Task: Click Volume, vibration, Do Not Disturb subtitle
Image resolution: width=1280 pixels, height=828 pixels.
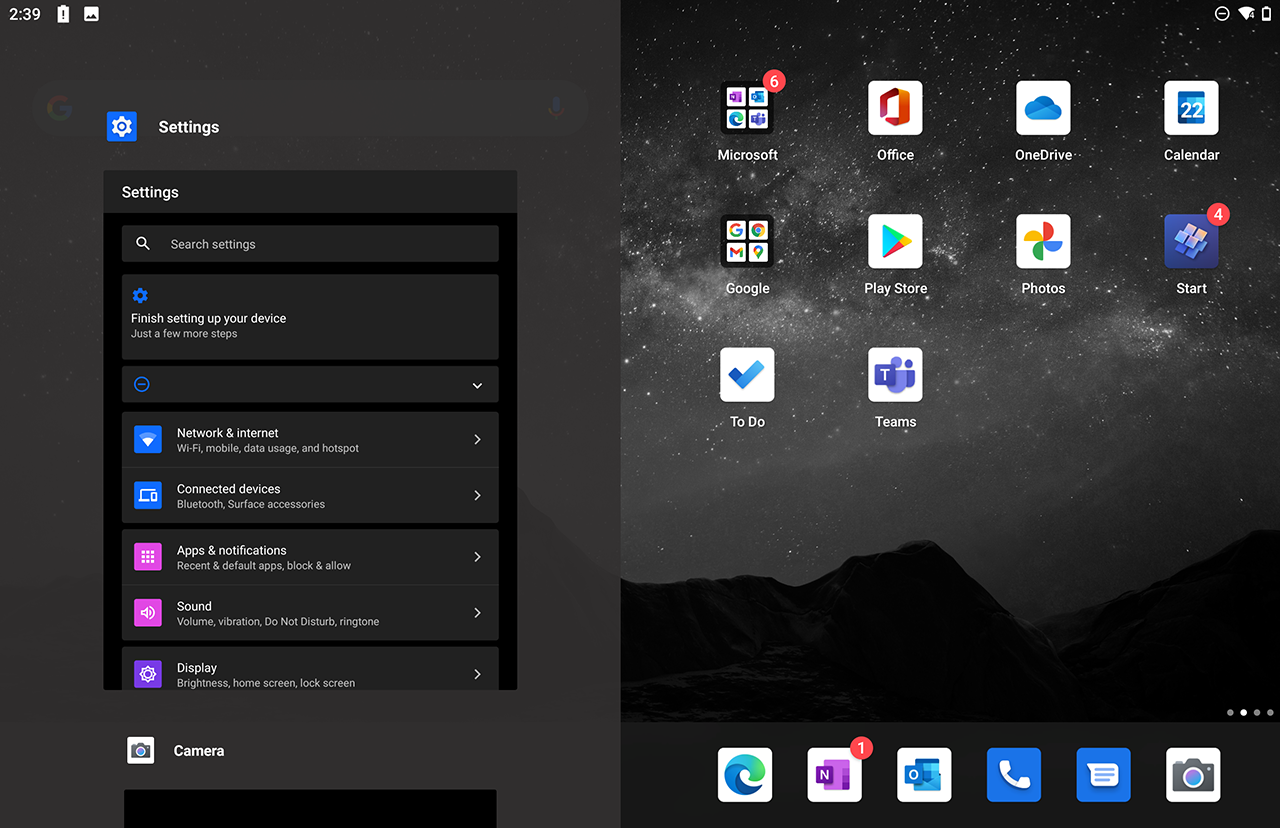Action: [278, 622]
